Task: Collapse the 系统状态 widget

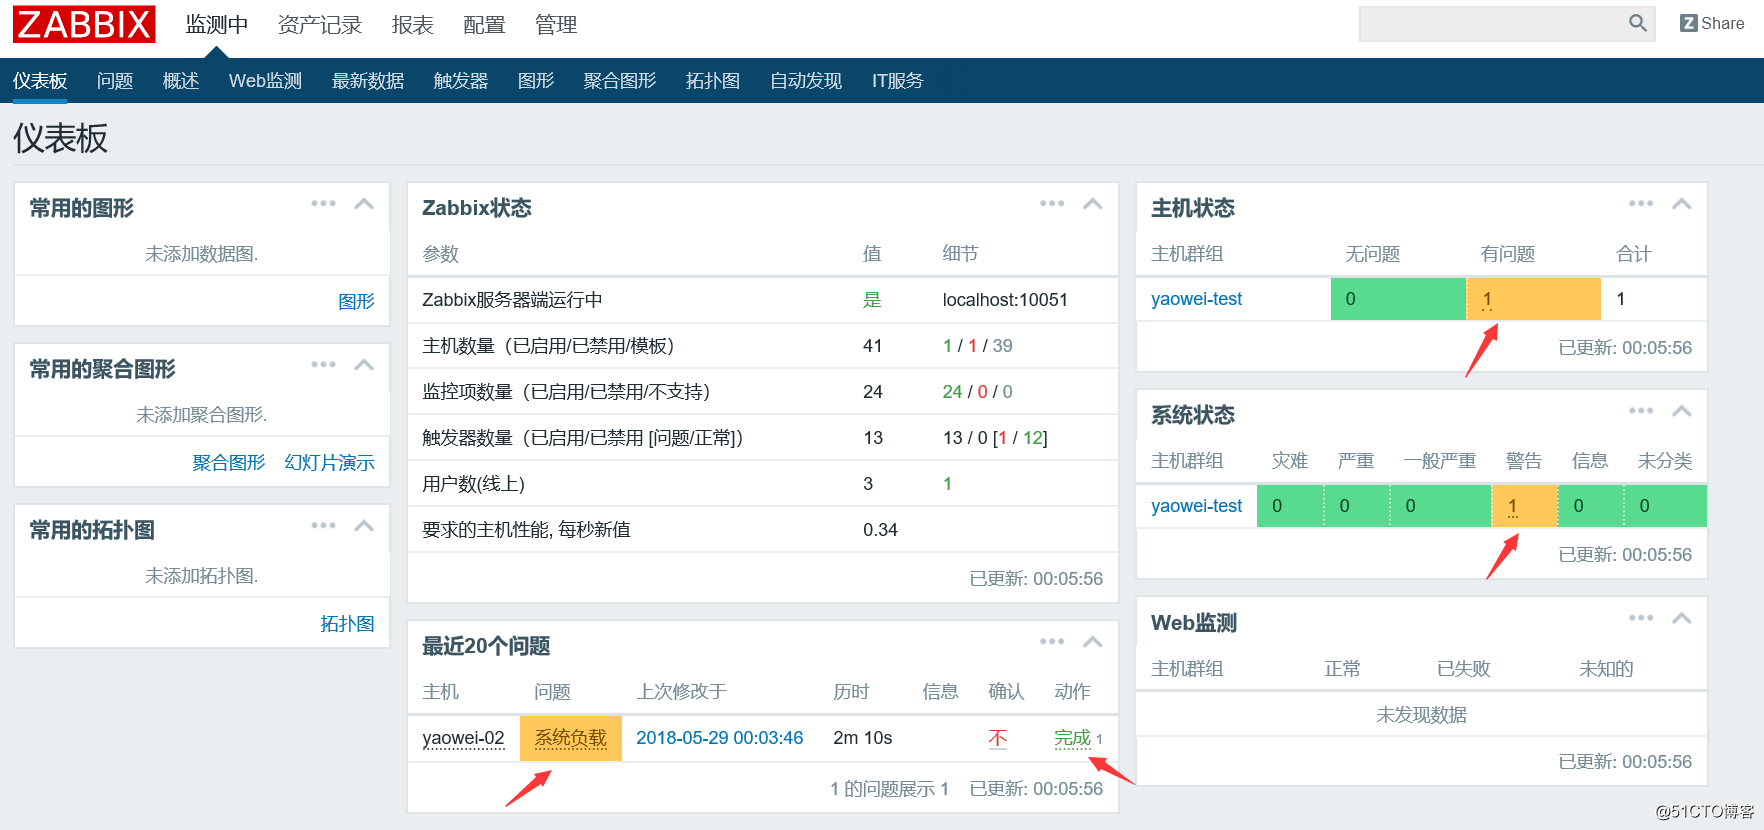Action: coord(1682,410)
